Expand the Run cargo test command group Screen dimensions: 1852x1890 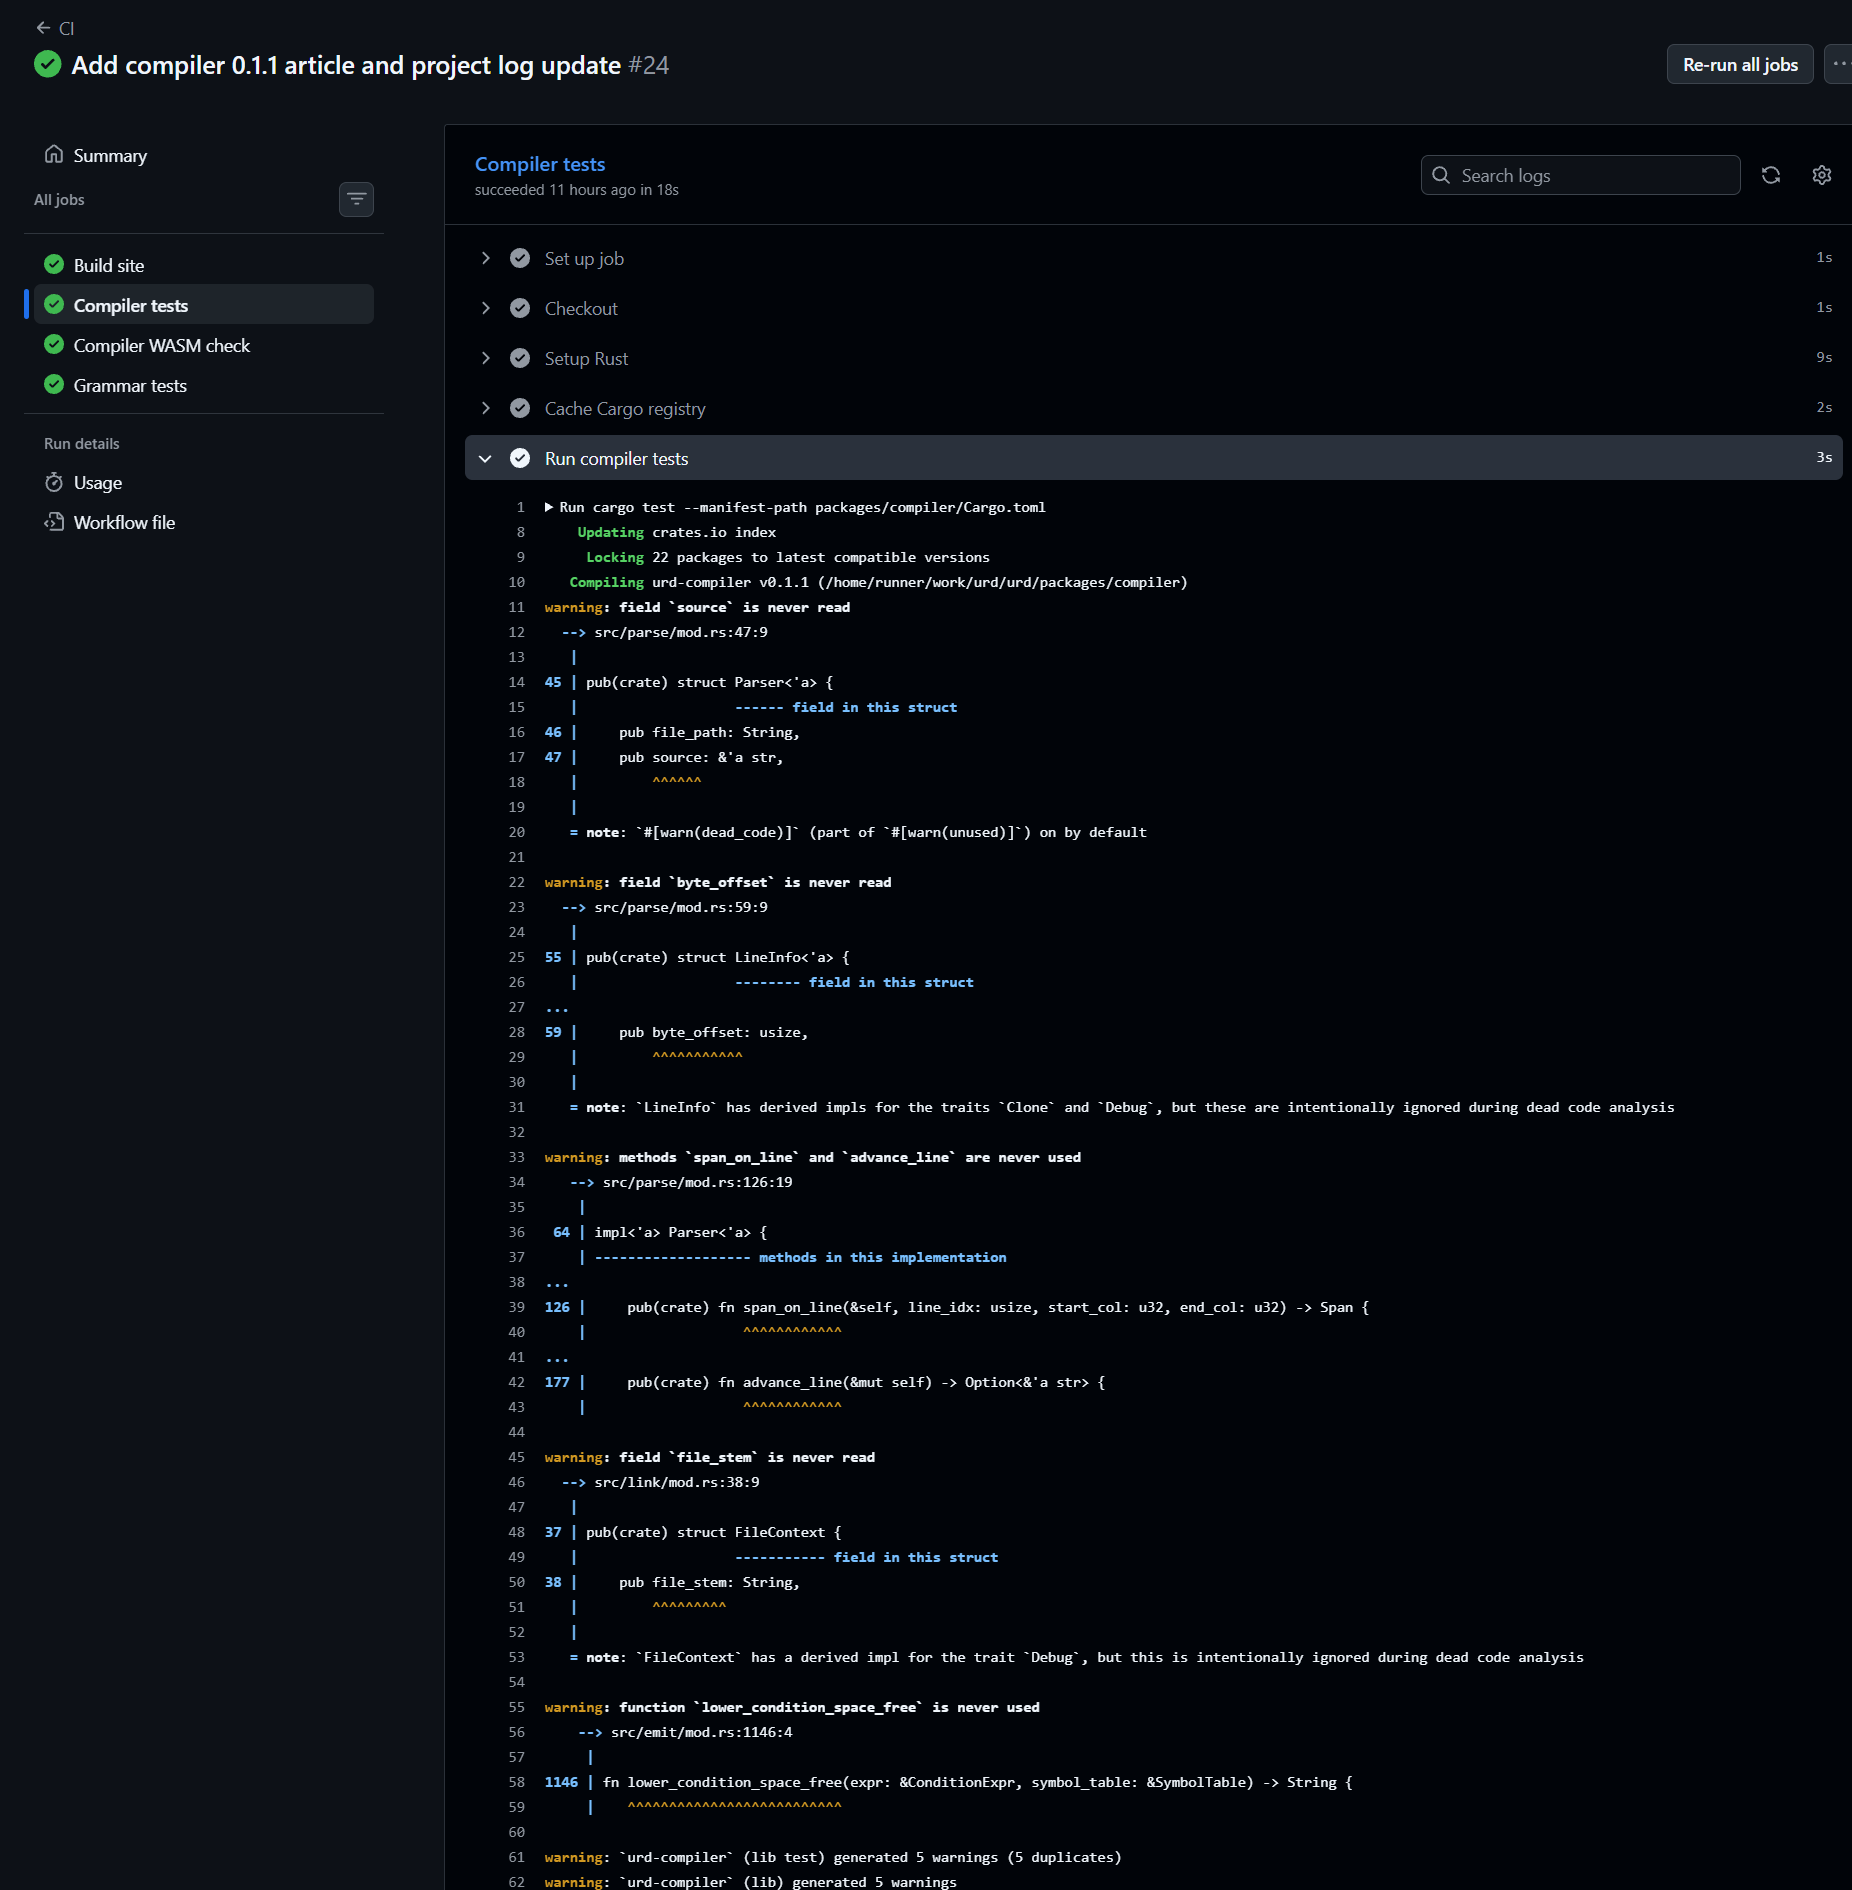pos(549,508)
